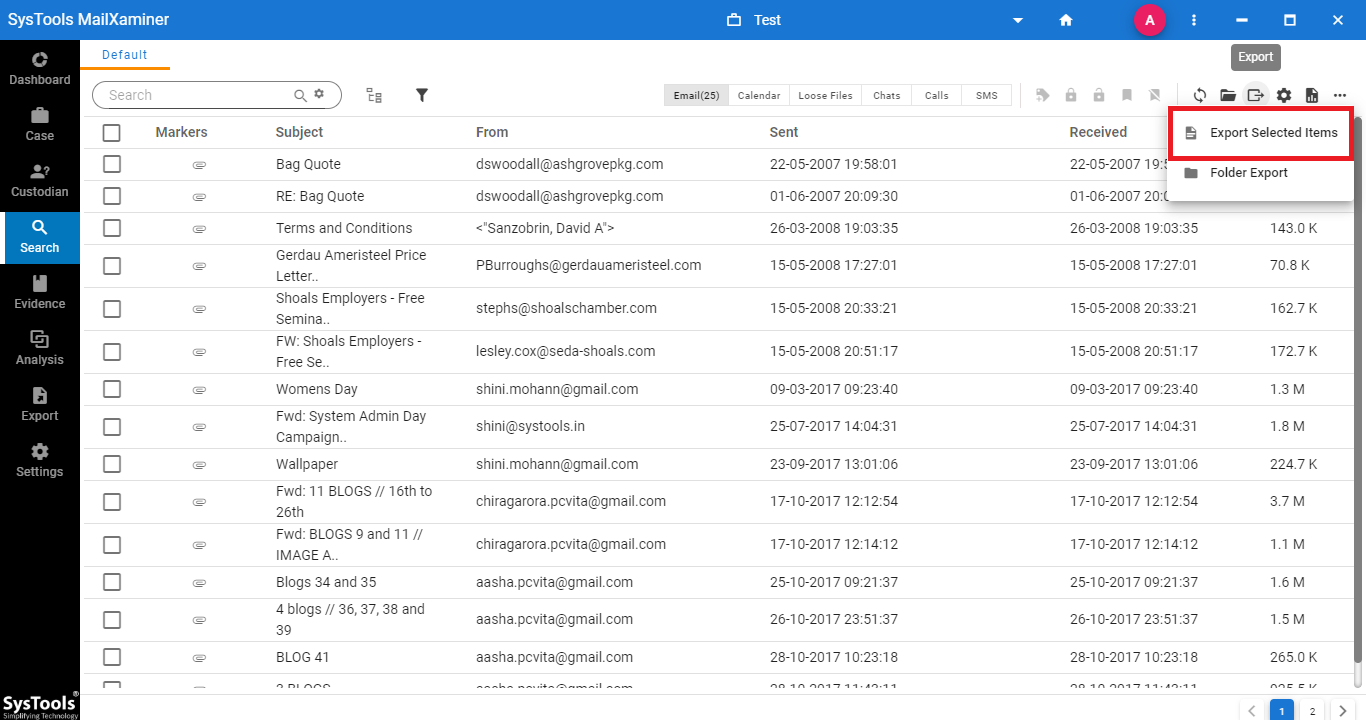Screen dimensions: 1366x720
Task: Choose Export Selected Items from the menu
Action: pos(1260,132)
